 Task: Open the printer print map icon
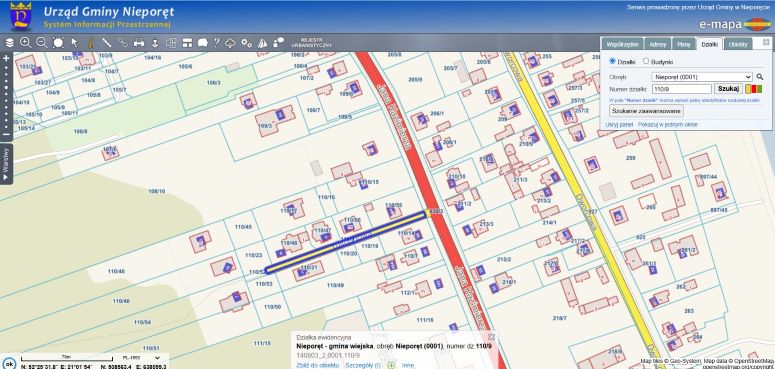pos(139,43)
